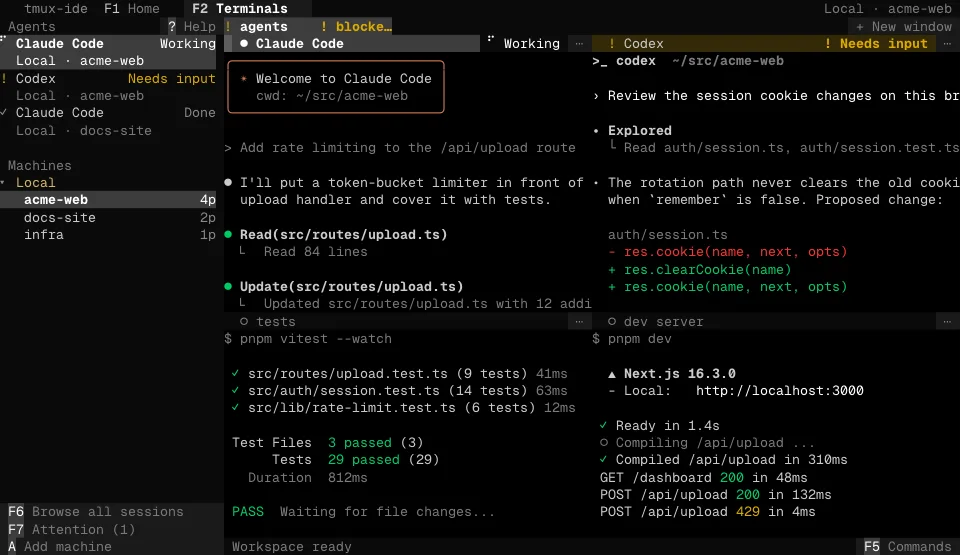The width and height of the screenshot is (960, 555).
Task: Click the New window button
Action: click(x=904, y=26)
